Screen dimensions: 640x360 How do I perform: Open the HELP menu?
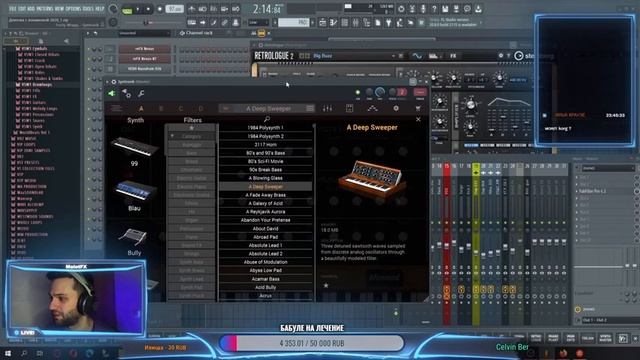click(x=100, y=9)
